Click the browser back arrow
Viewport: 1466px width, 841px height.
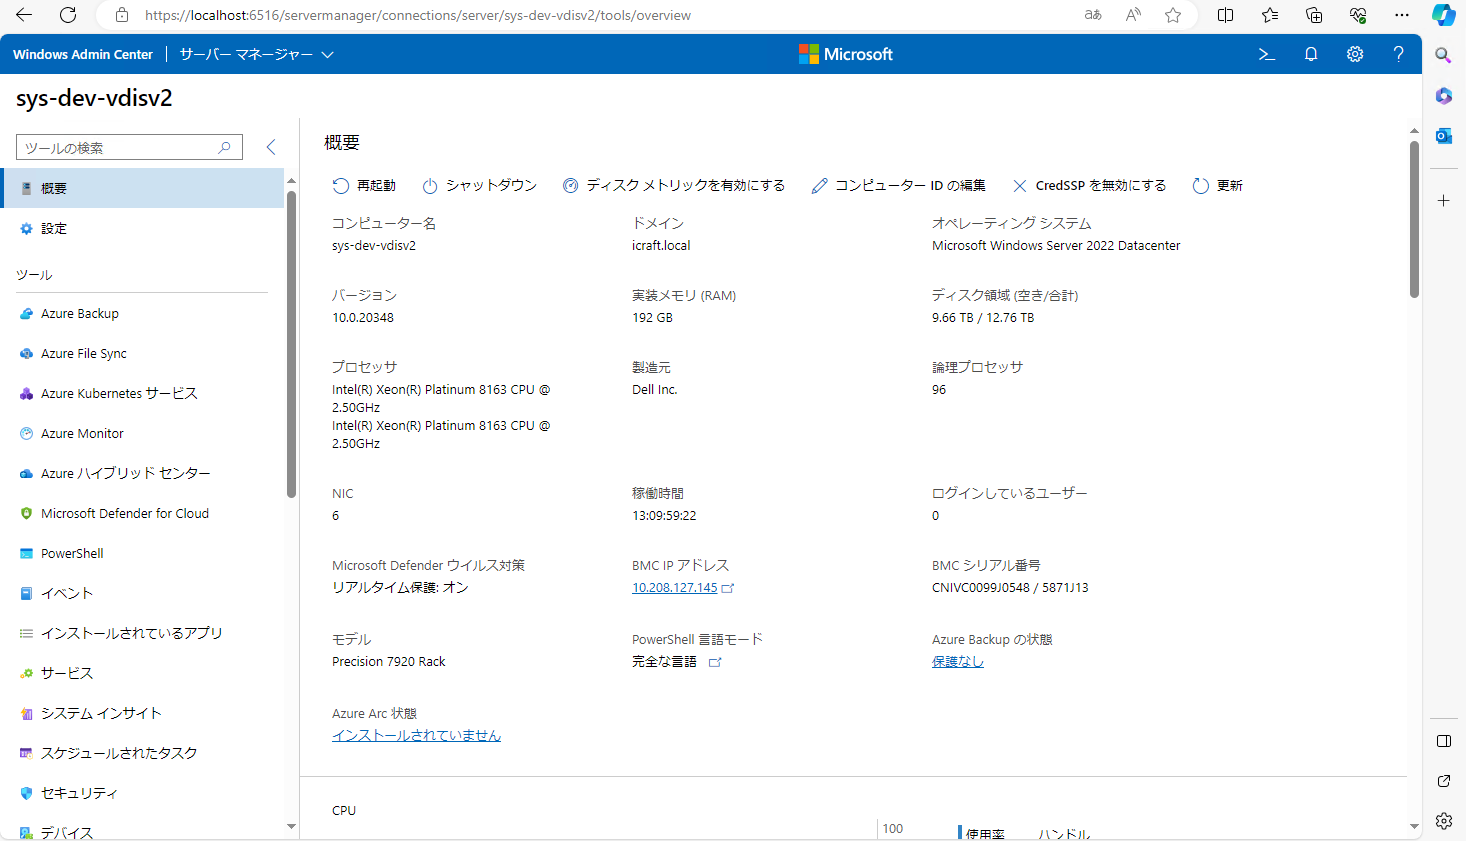(24, 15)
